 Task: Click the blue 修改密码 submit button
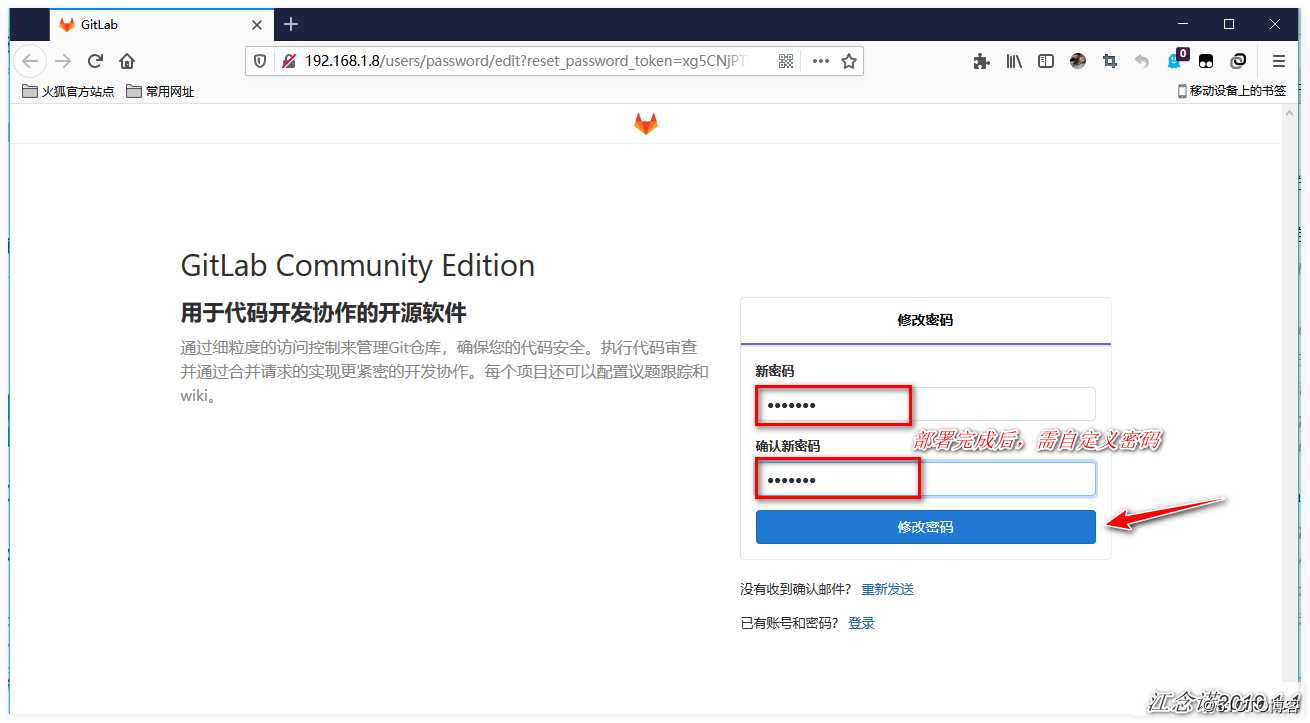pyautogui.click(x=926, y=527)
